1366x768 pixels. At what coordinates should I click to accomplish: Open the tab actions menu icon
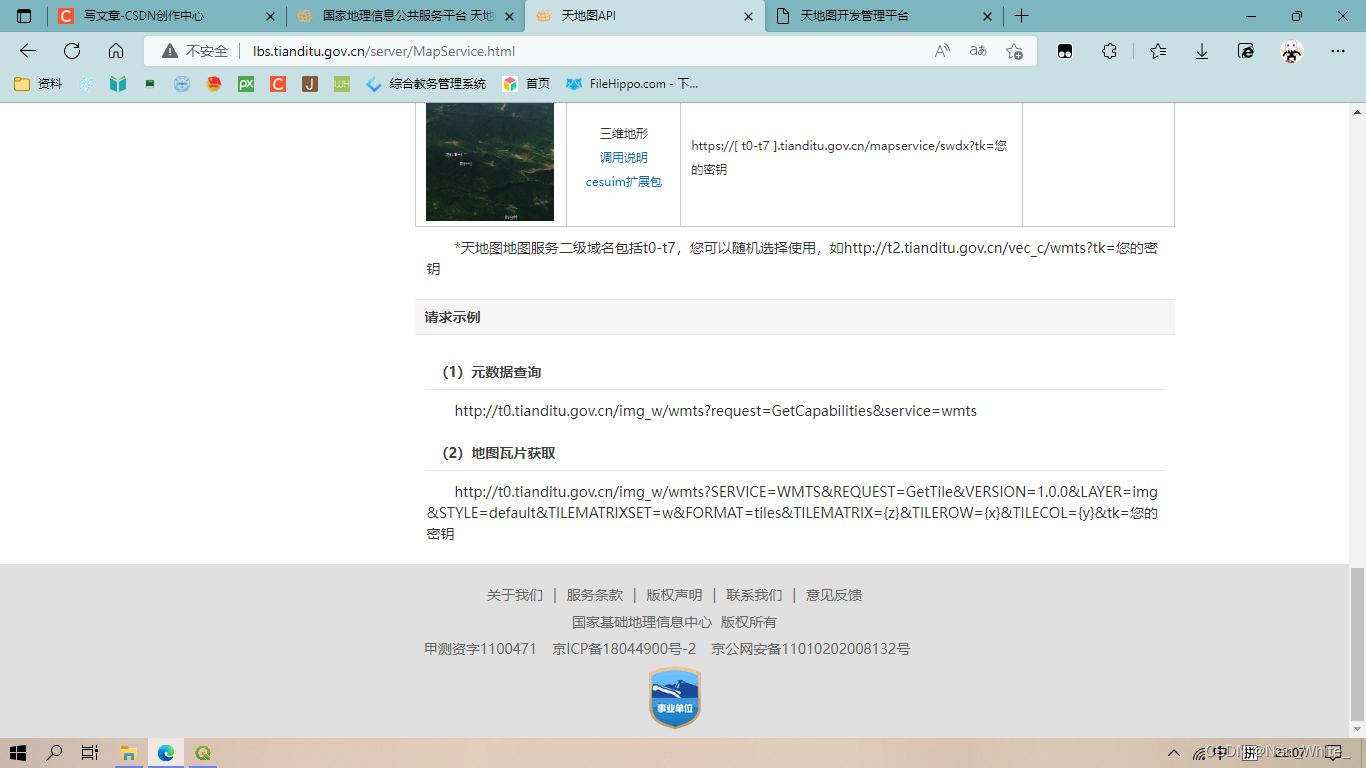tap(24, 16)
